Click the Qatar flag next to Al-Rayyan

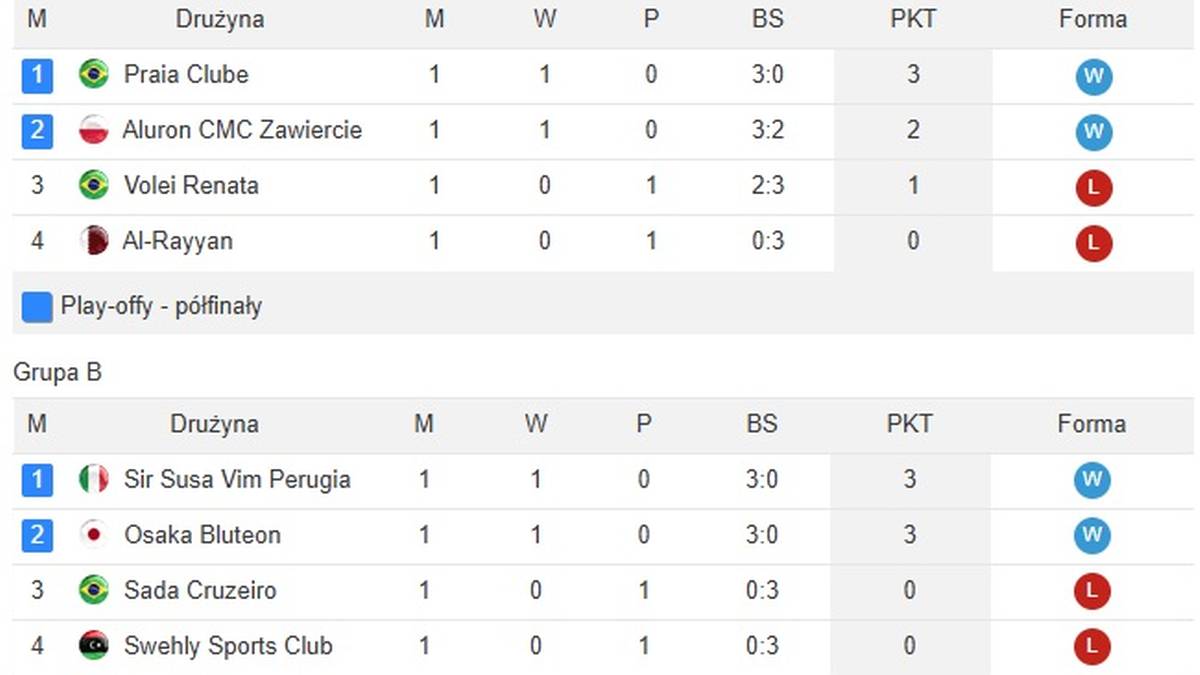click(94, 241)
